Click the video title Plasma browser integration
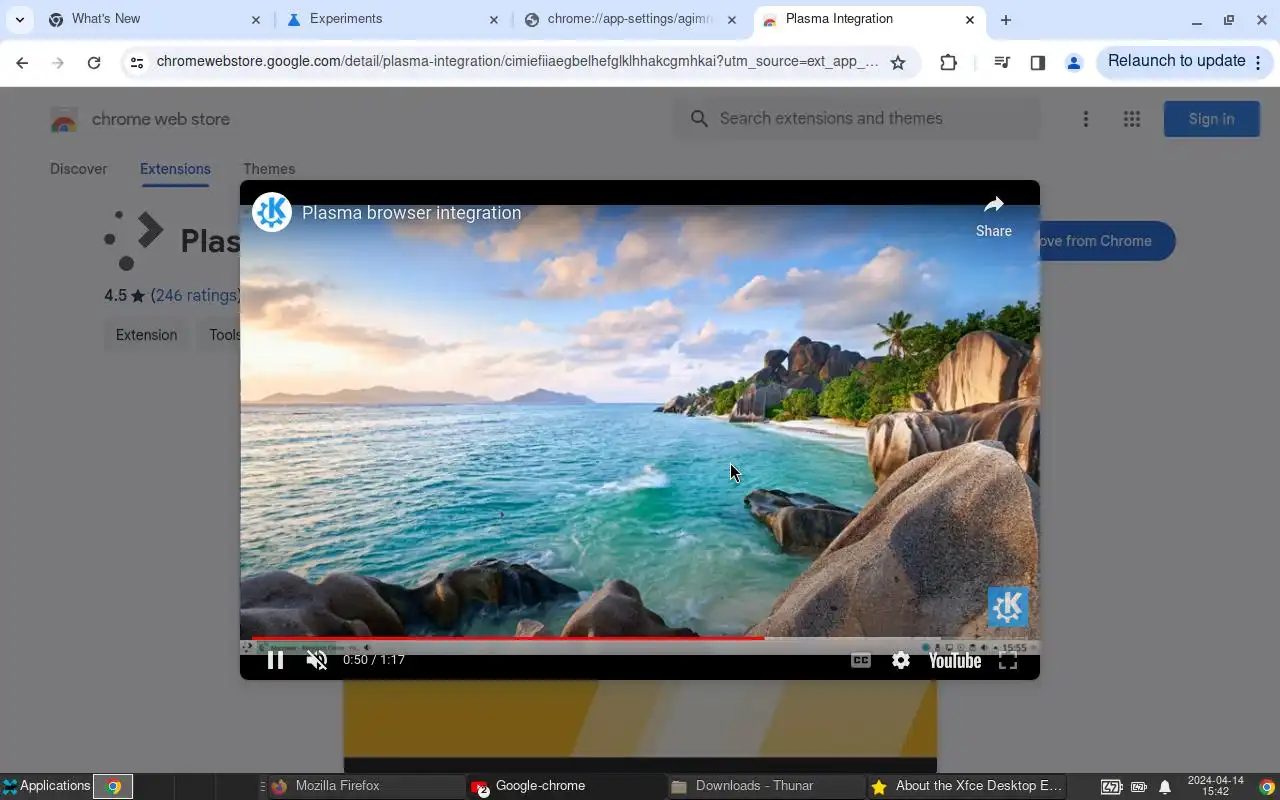1280x800 pixels. tap(411, 213)
